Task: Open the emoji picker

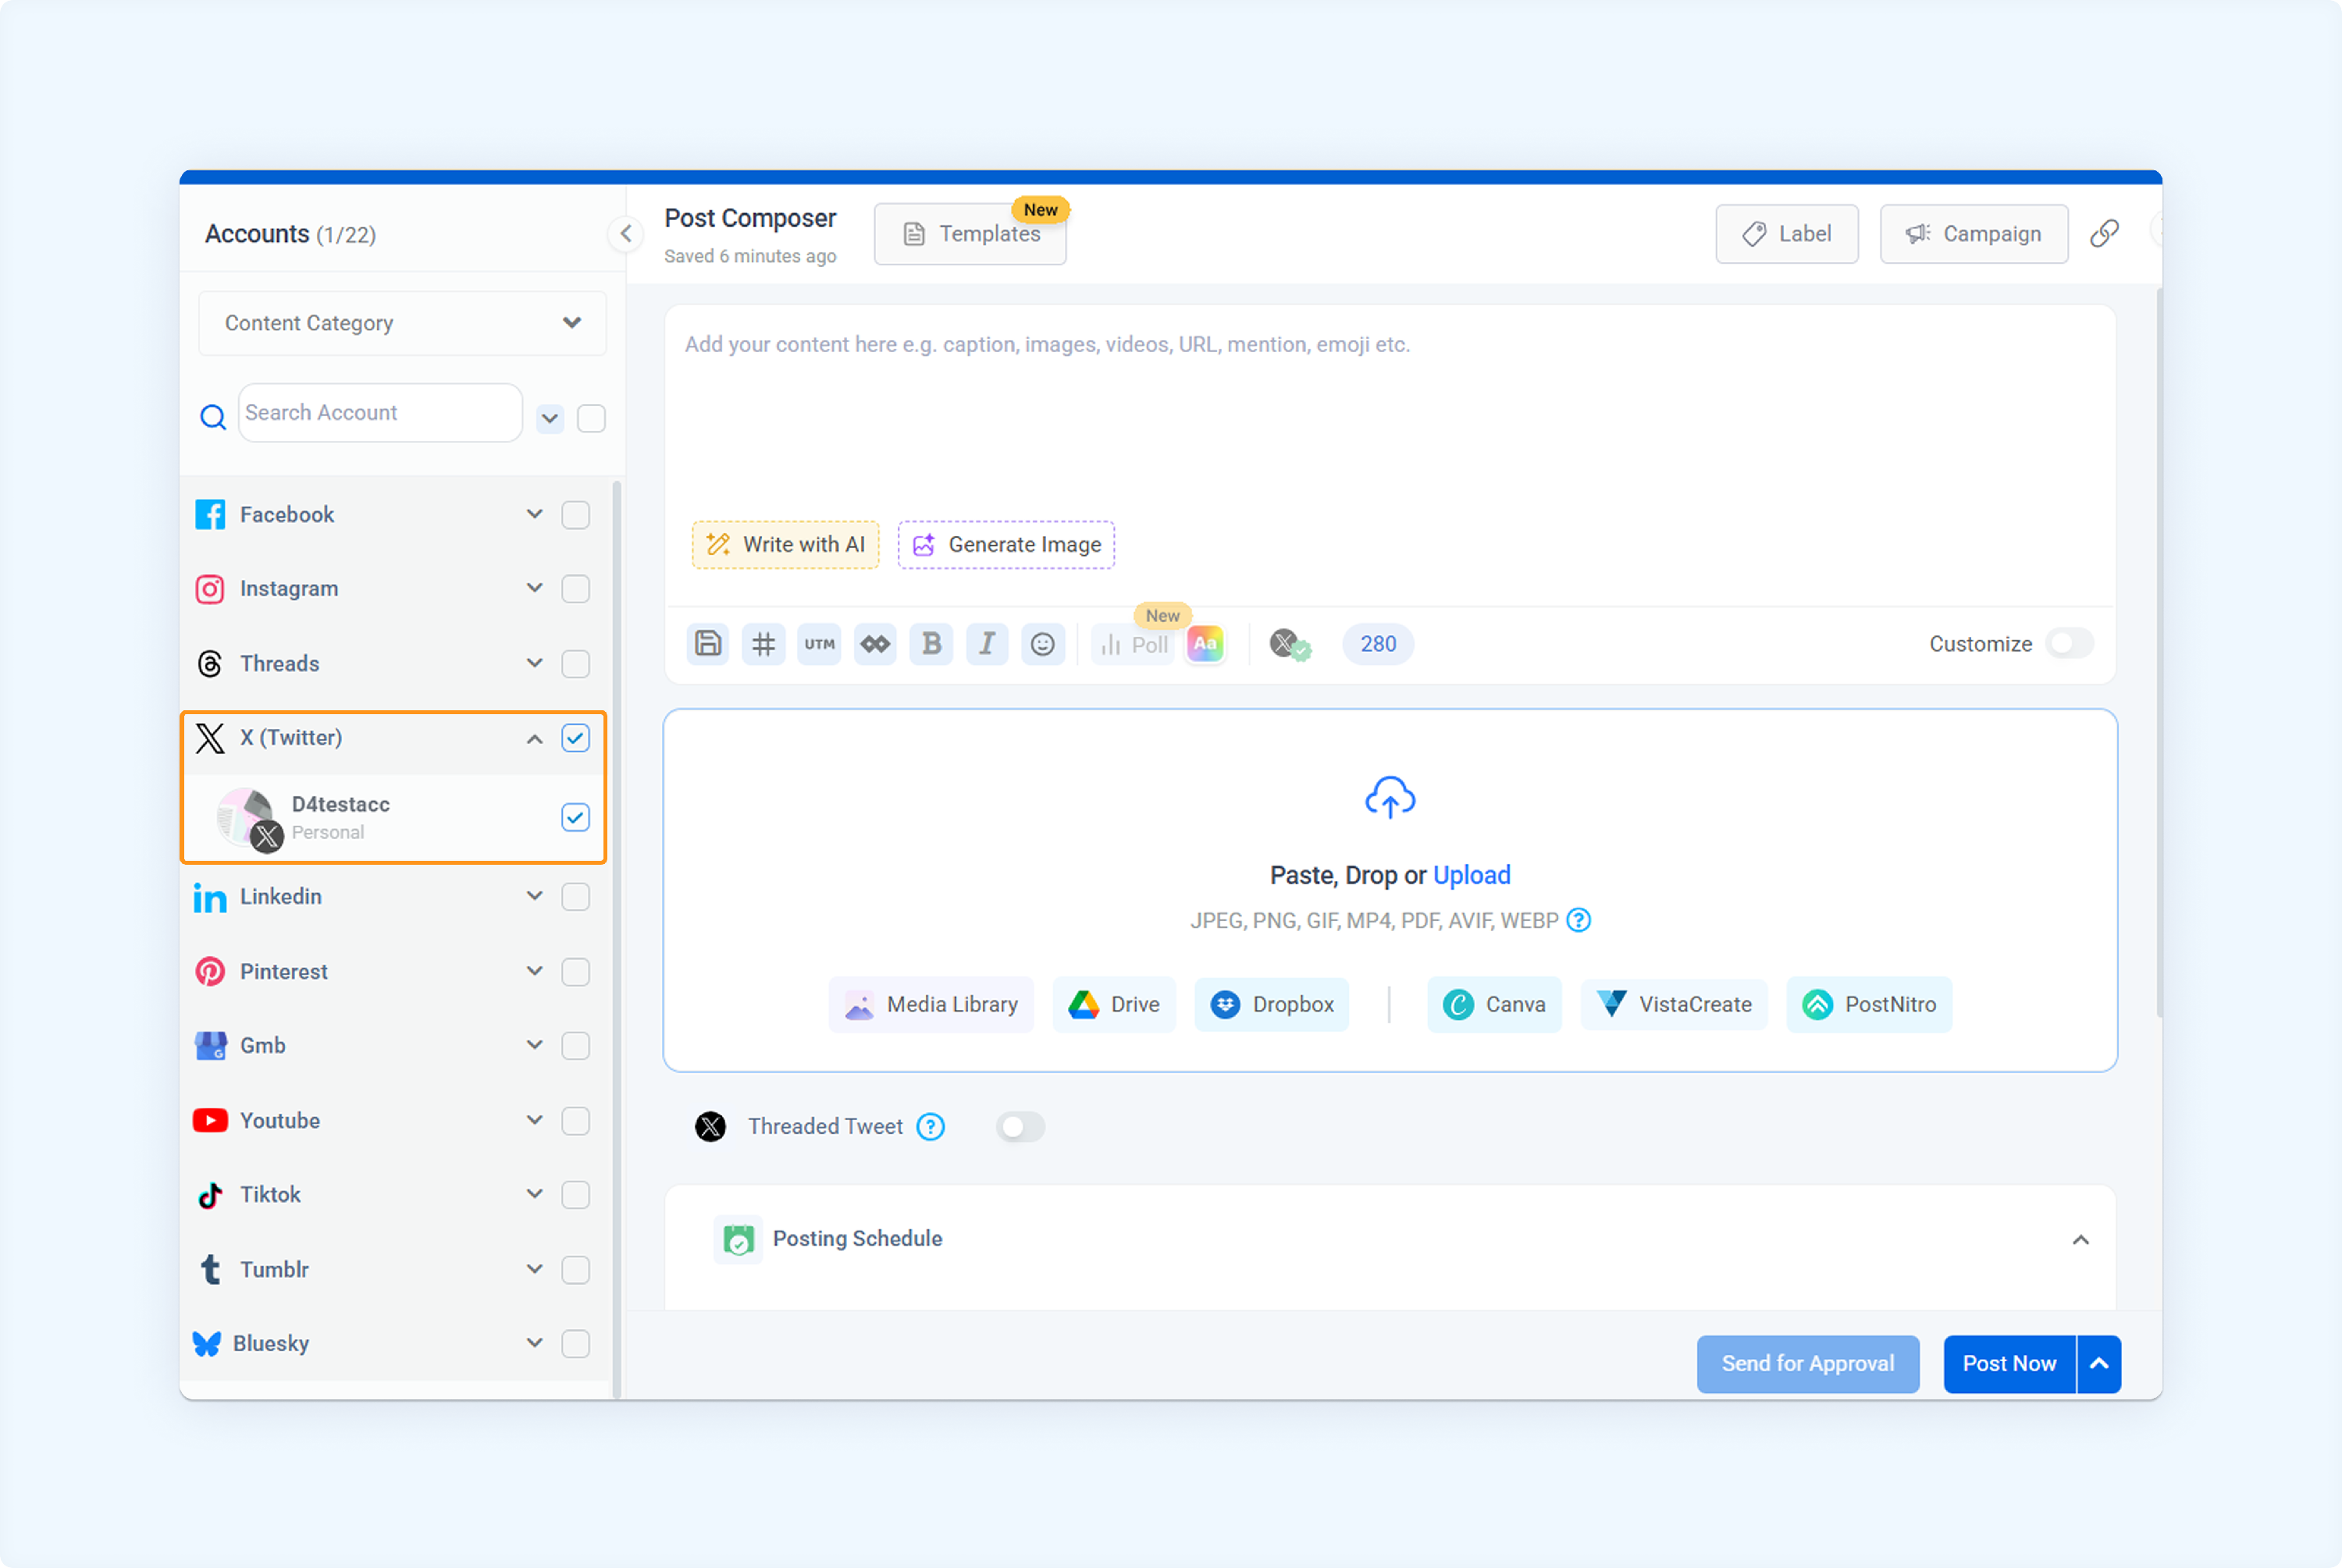Action: pyautogui.click(x=1043, y=644)
